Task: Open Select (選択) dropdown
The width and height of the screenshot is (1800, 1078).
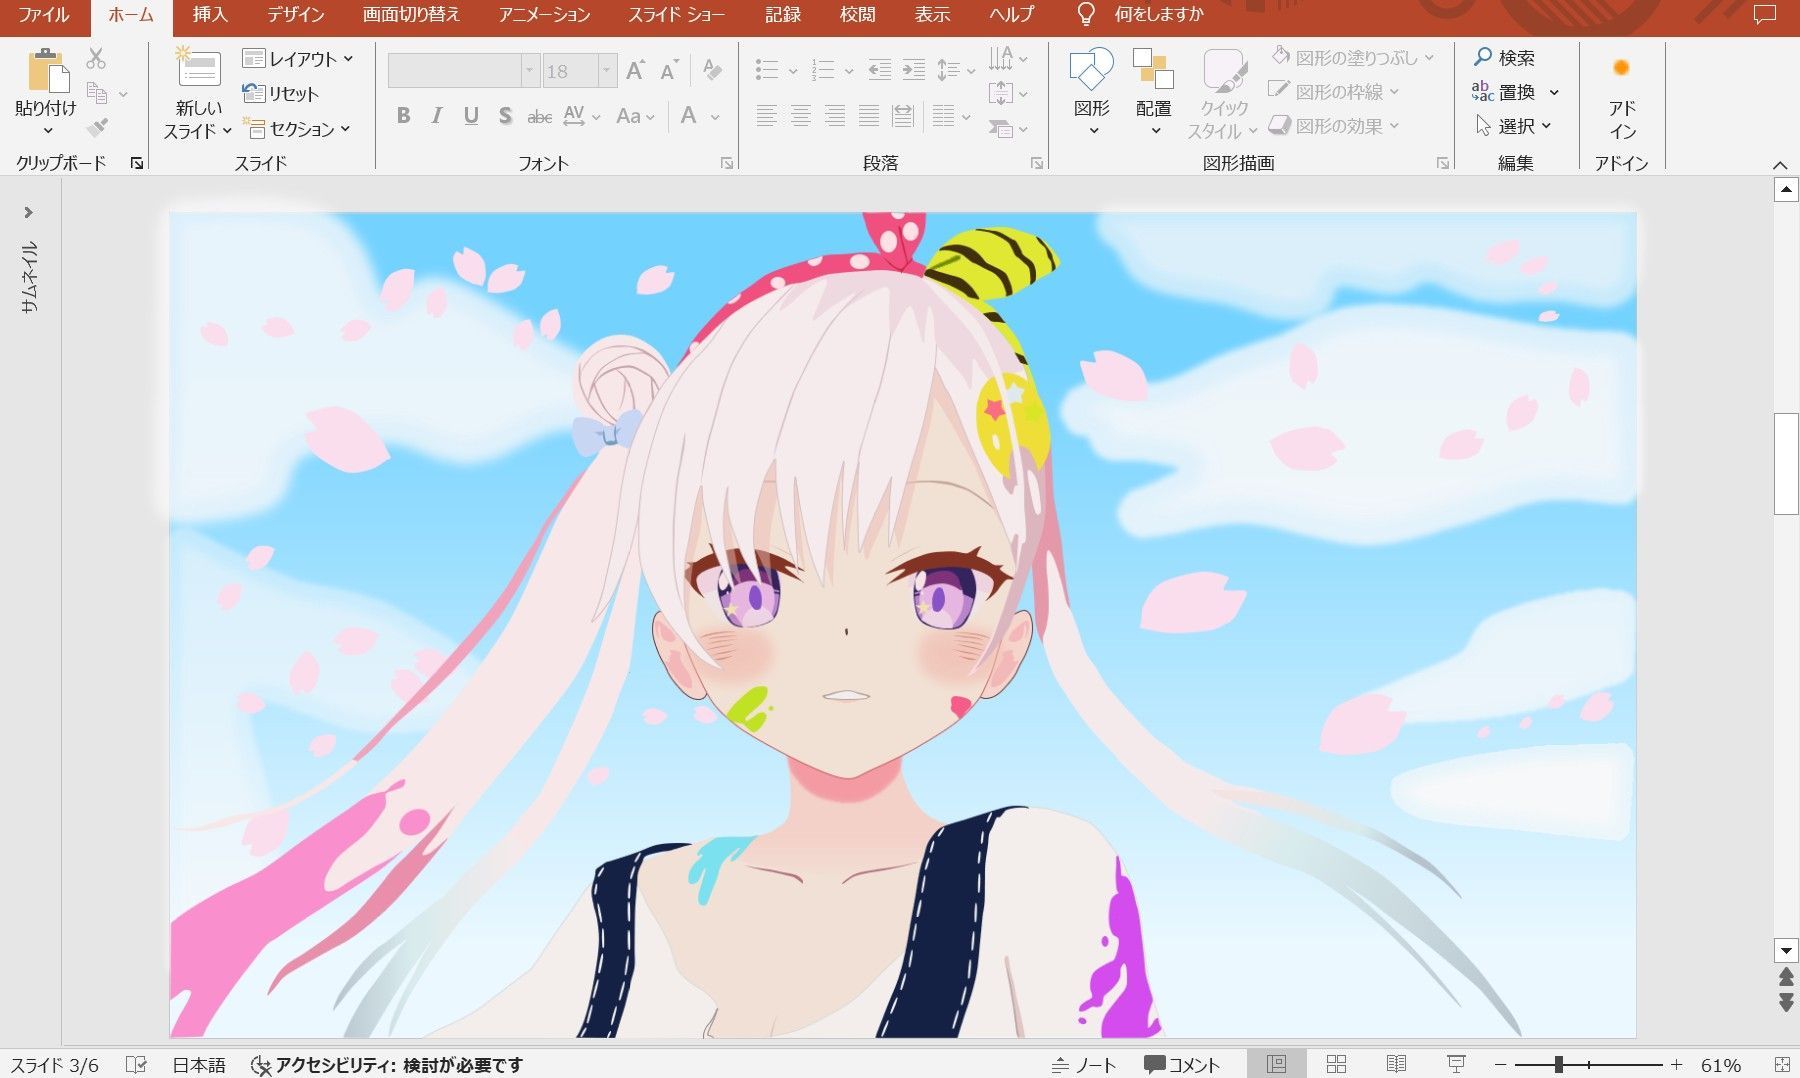Action: tap(1512, 126)
